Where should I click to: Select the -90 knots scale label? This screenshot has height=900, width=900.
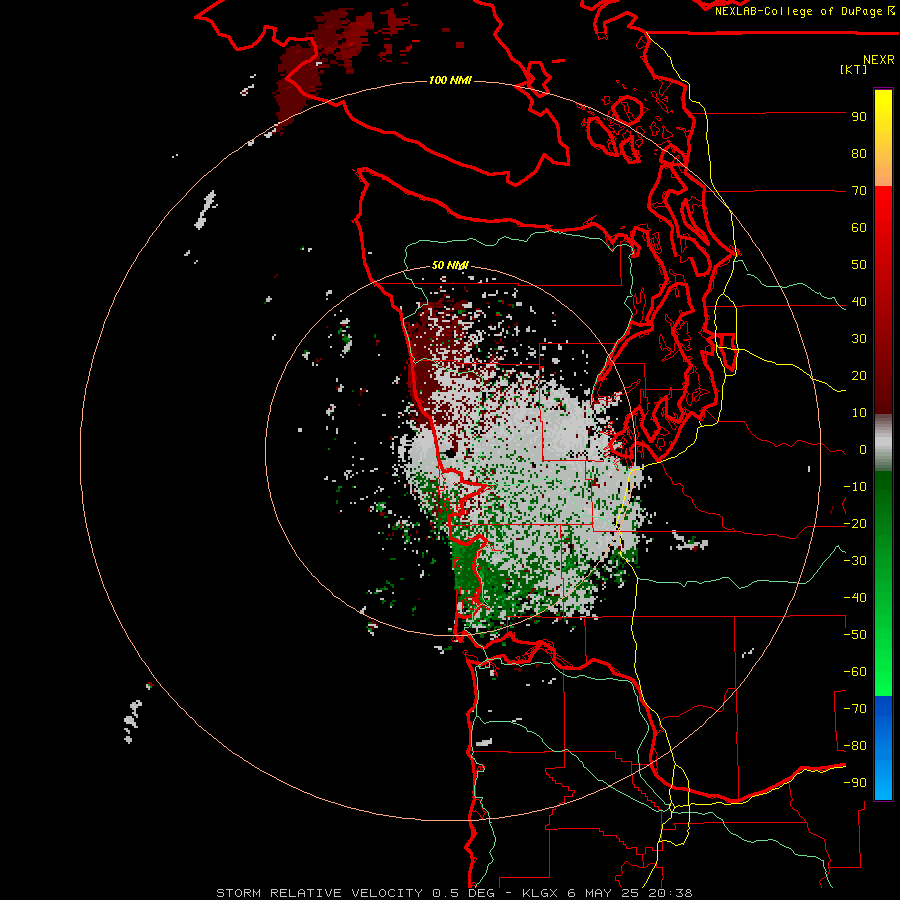pos(855,783)
